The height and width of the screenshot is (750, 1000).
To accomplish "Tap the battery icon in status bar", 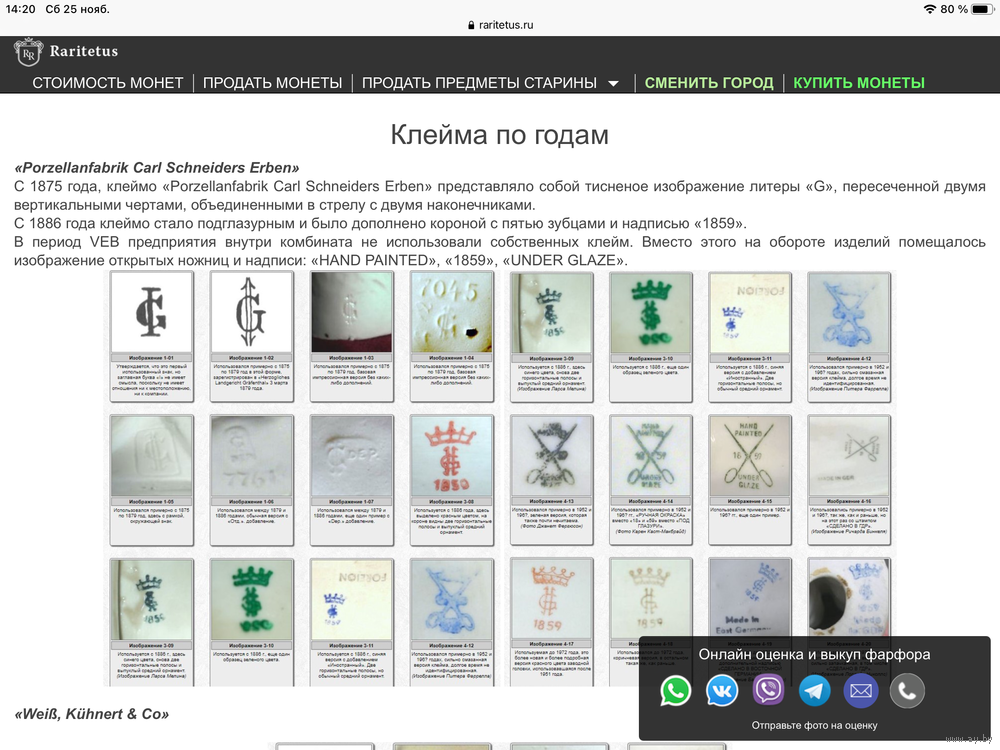I will click(983, 9).
